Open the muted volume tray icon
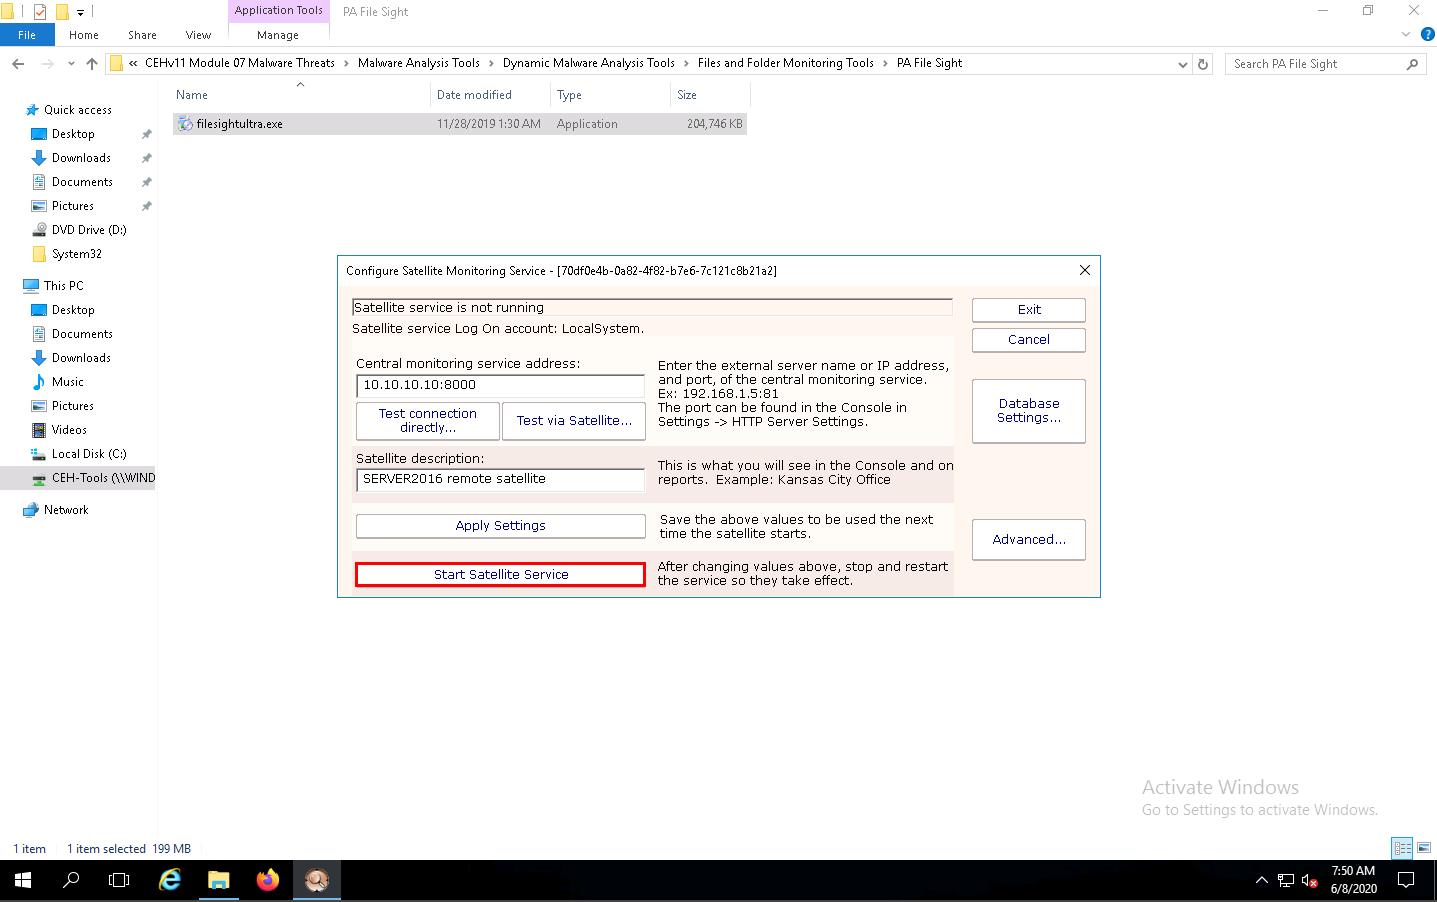Viewport: 1437px width, 902px height. [1309, 880]
